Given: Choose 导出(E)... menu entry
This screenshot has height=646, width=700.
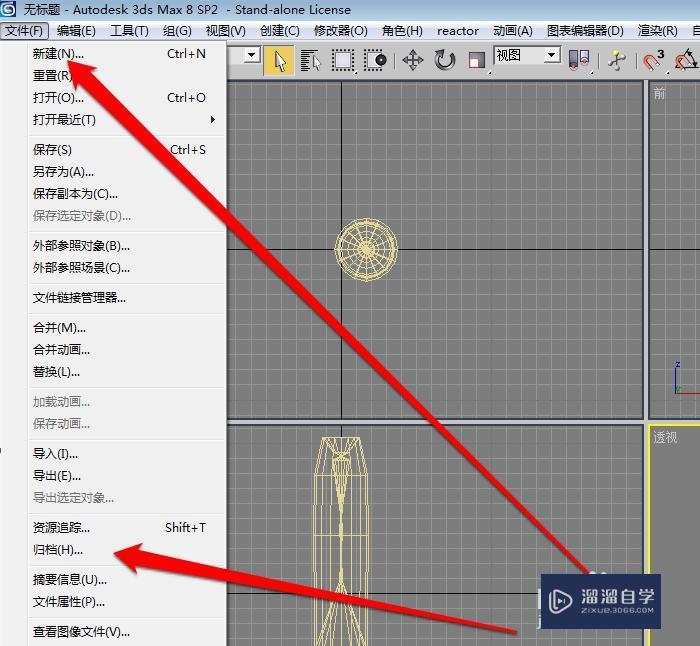Looking at the screenshot, I should point(127,476).
